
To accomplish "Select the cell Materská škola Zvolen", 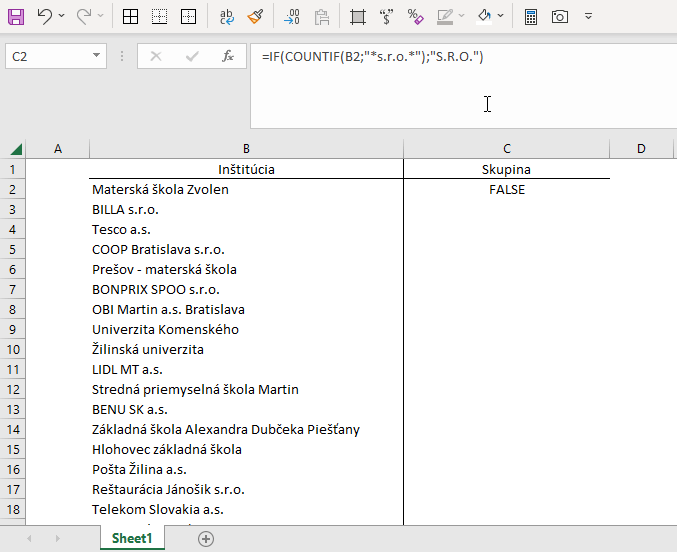I will (x=246, y=190).
